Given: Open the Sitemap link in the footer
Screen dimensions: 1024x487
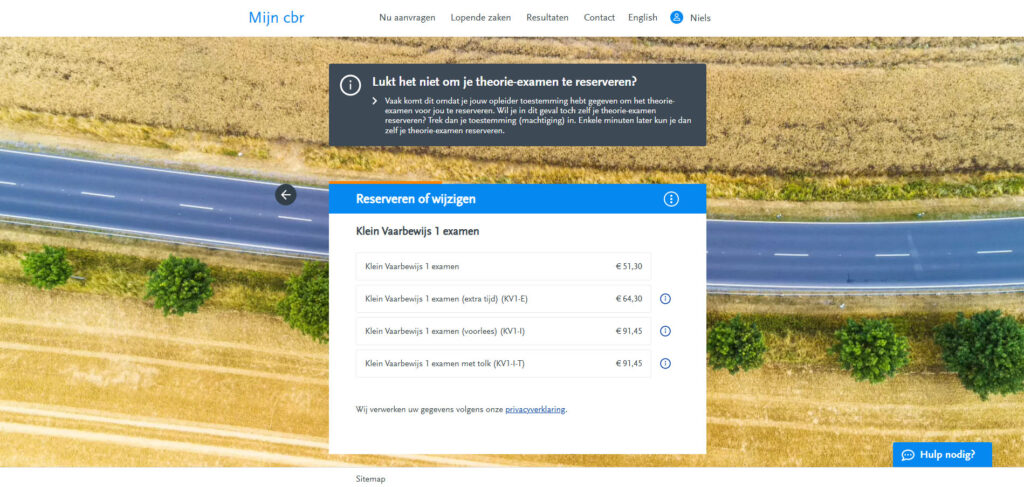Looking at the screenshot, I should [370, 479].
